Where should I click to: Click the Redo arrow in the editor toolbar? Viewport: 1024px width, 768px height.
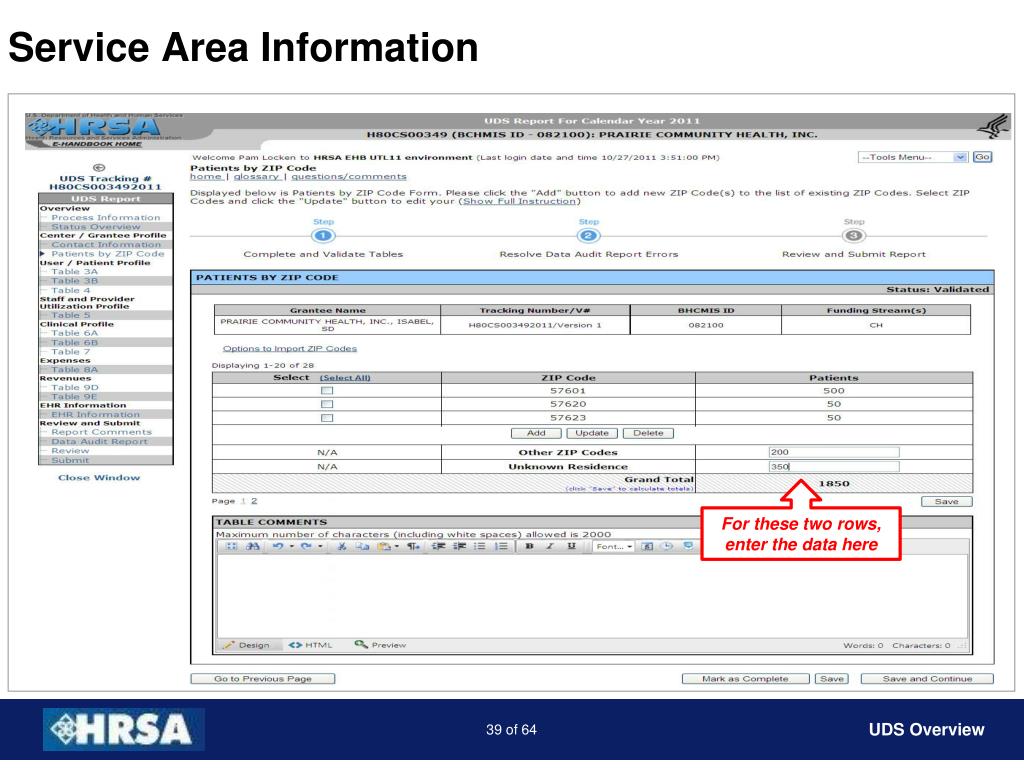(306, 547)
